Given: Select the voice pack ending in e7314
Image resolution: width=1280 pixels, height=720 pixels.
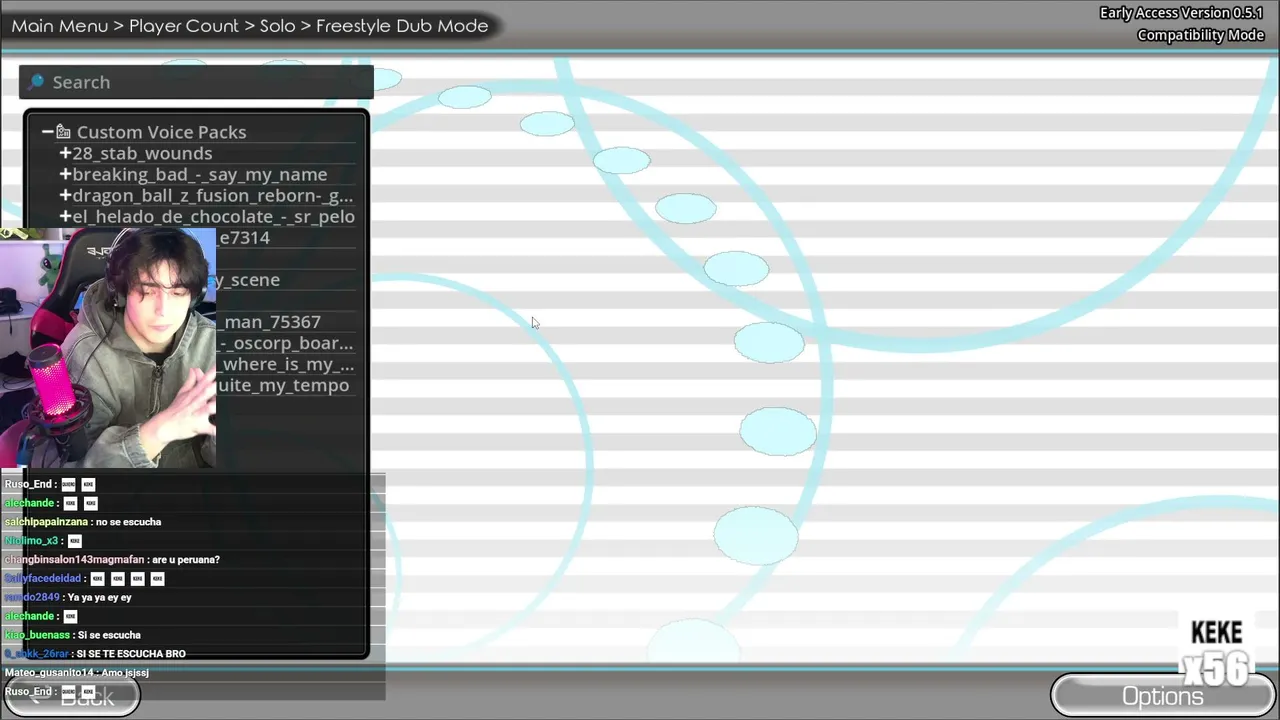Looking at the screenshot, I should click(x=244, y=237).
